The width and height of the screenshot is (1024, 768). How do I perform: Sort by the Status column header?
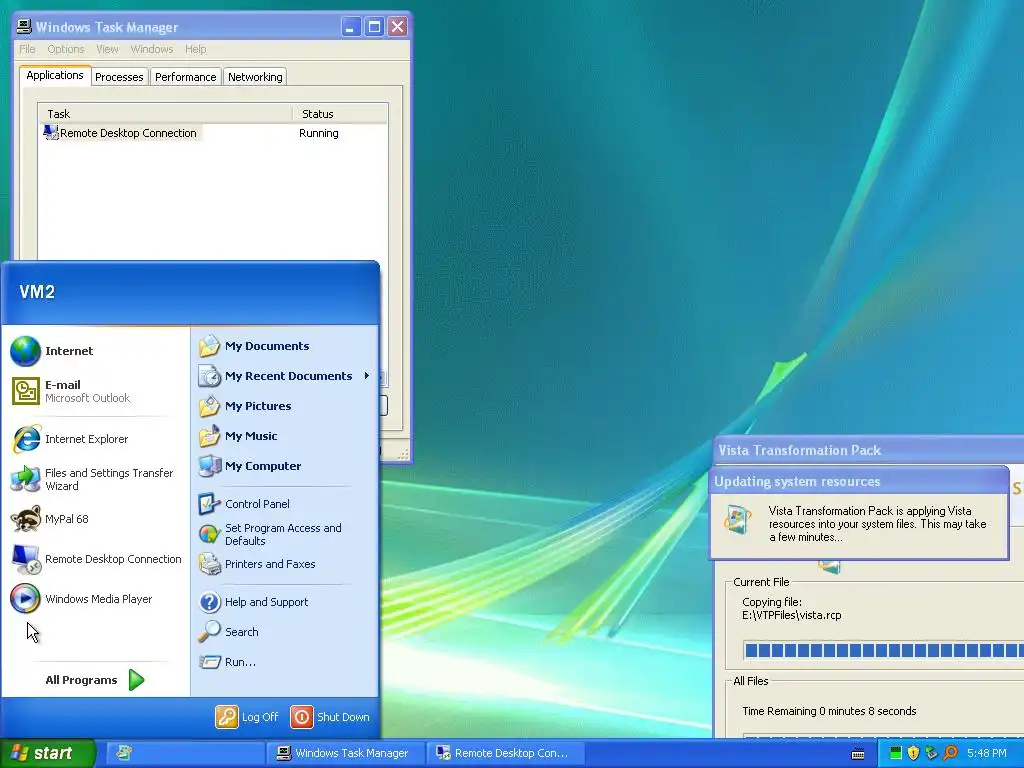pyautogui.click(x=340, y=114)
